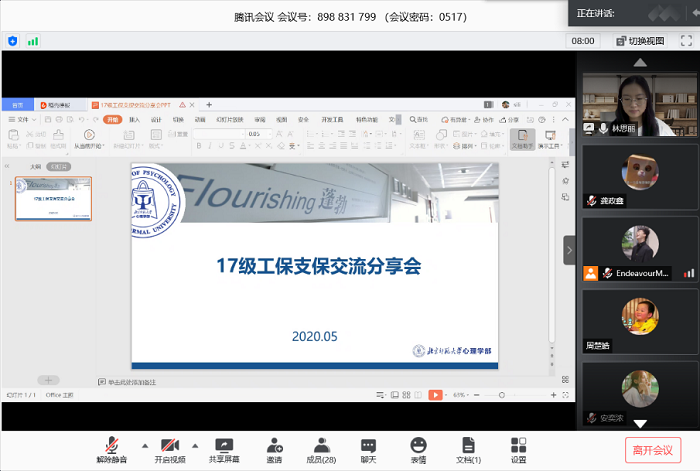700x471 pixels.
Task: Collapse the participant video sidebar arrow
Action: (569, 250)
